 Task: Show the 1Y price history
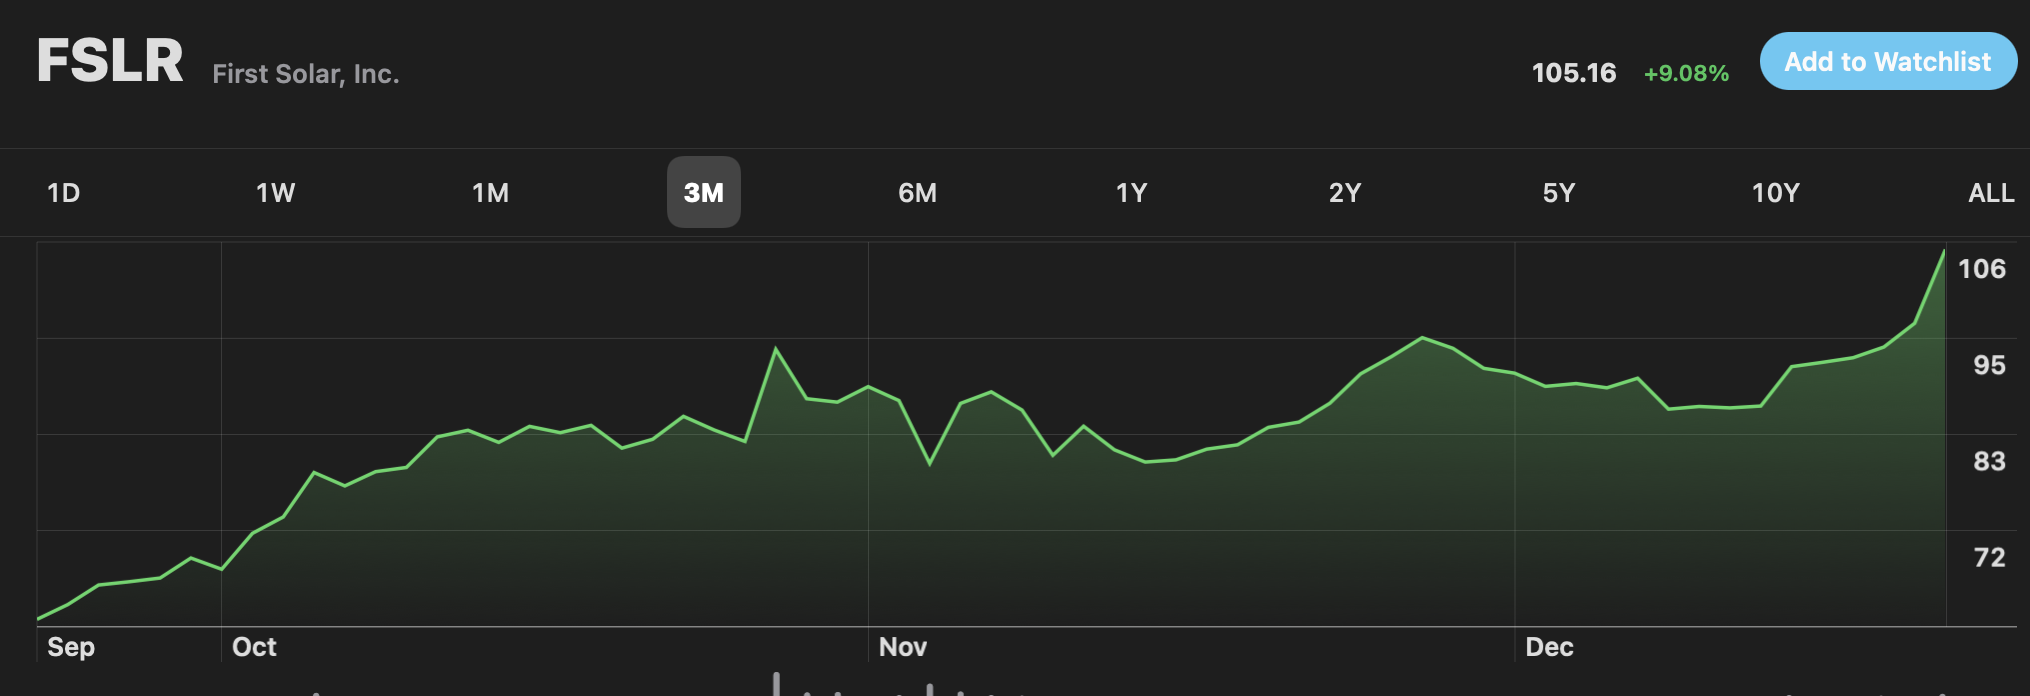pyautogui.click(x=1132, y=193)
